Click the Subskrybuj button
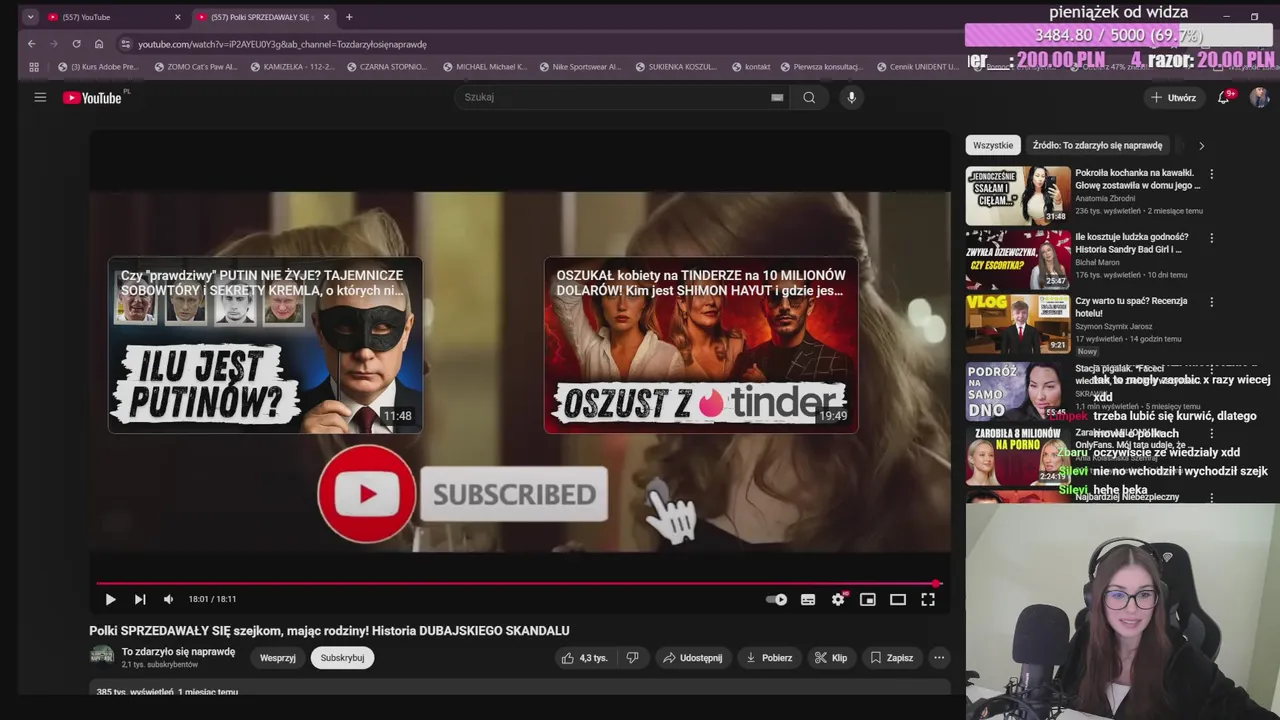 point(342,658)
